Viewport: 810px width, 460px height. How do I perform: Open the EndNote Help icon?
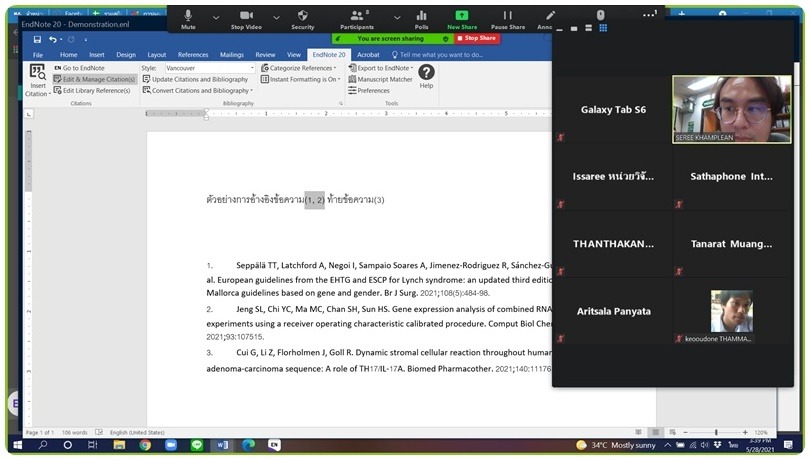(x=426, y=75)
